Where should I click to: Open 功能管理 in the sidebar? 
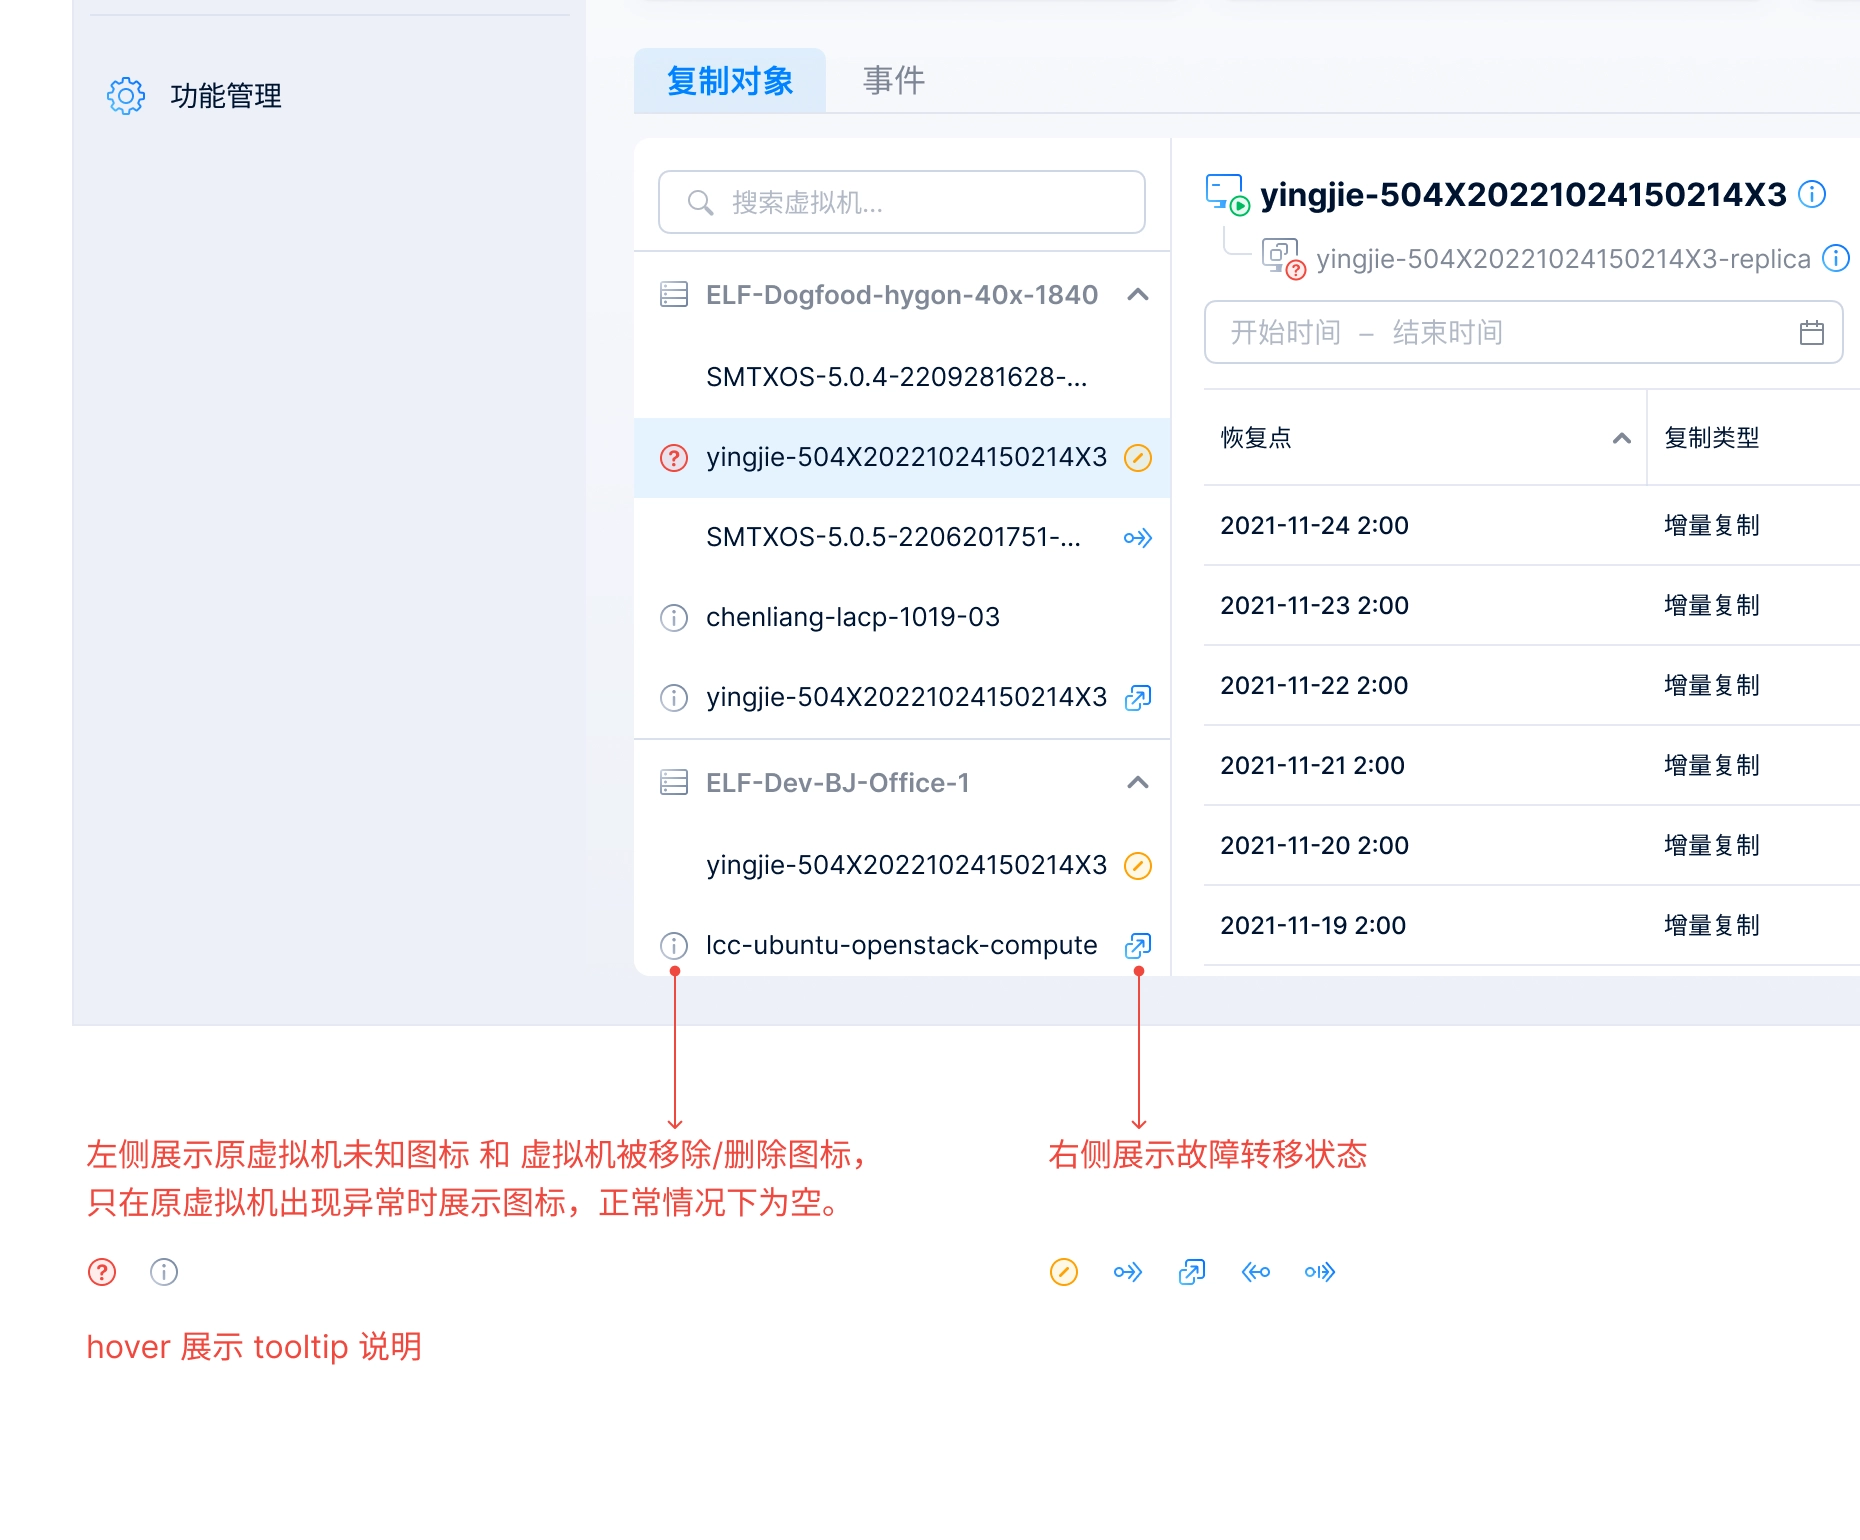[226, 96]
